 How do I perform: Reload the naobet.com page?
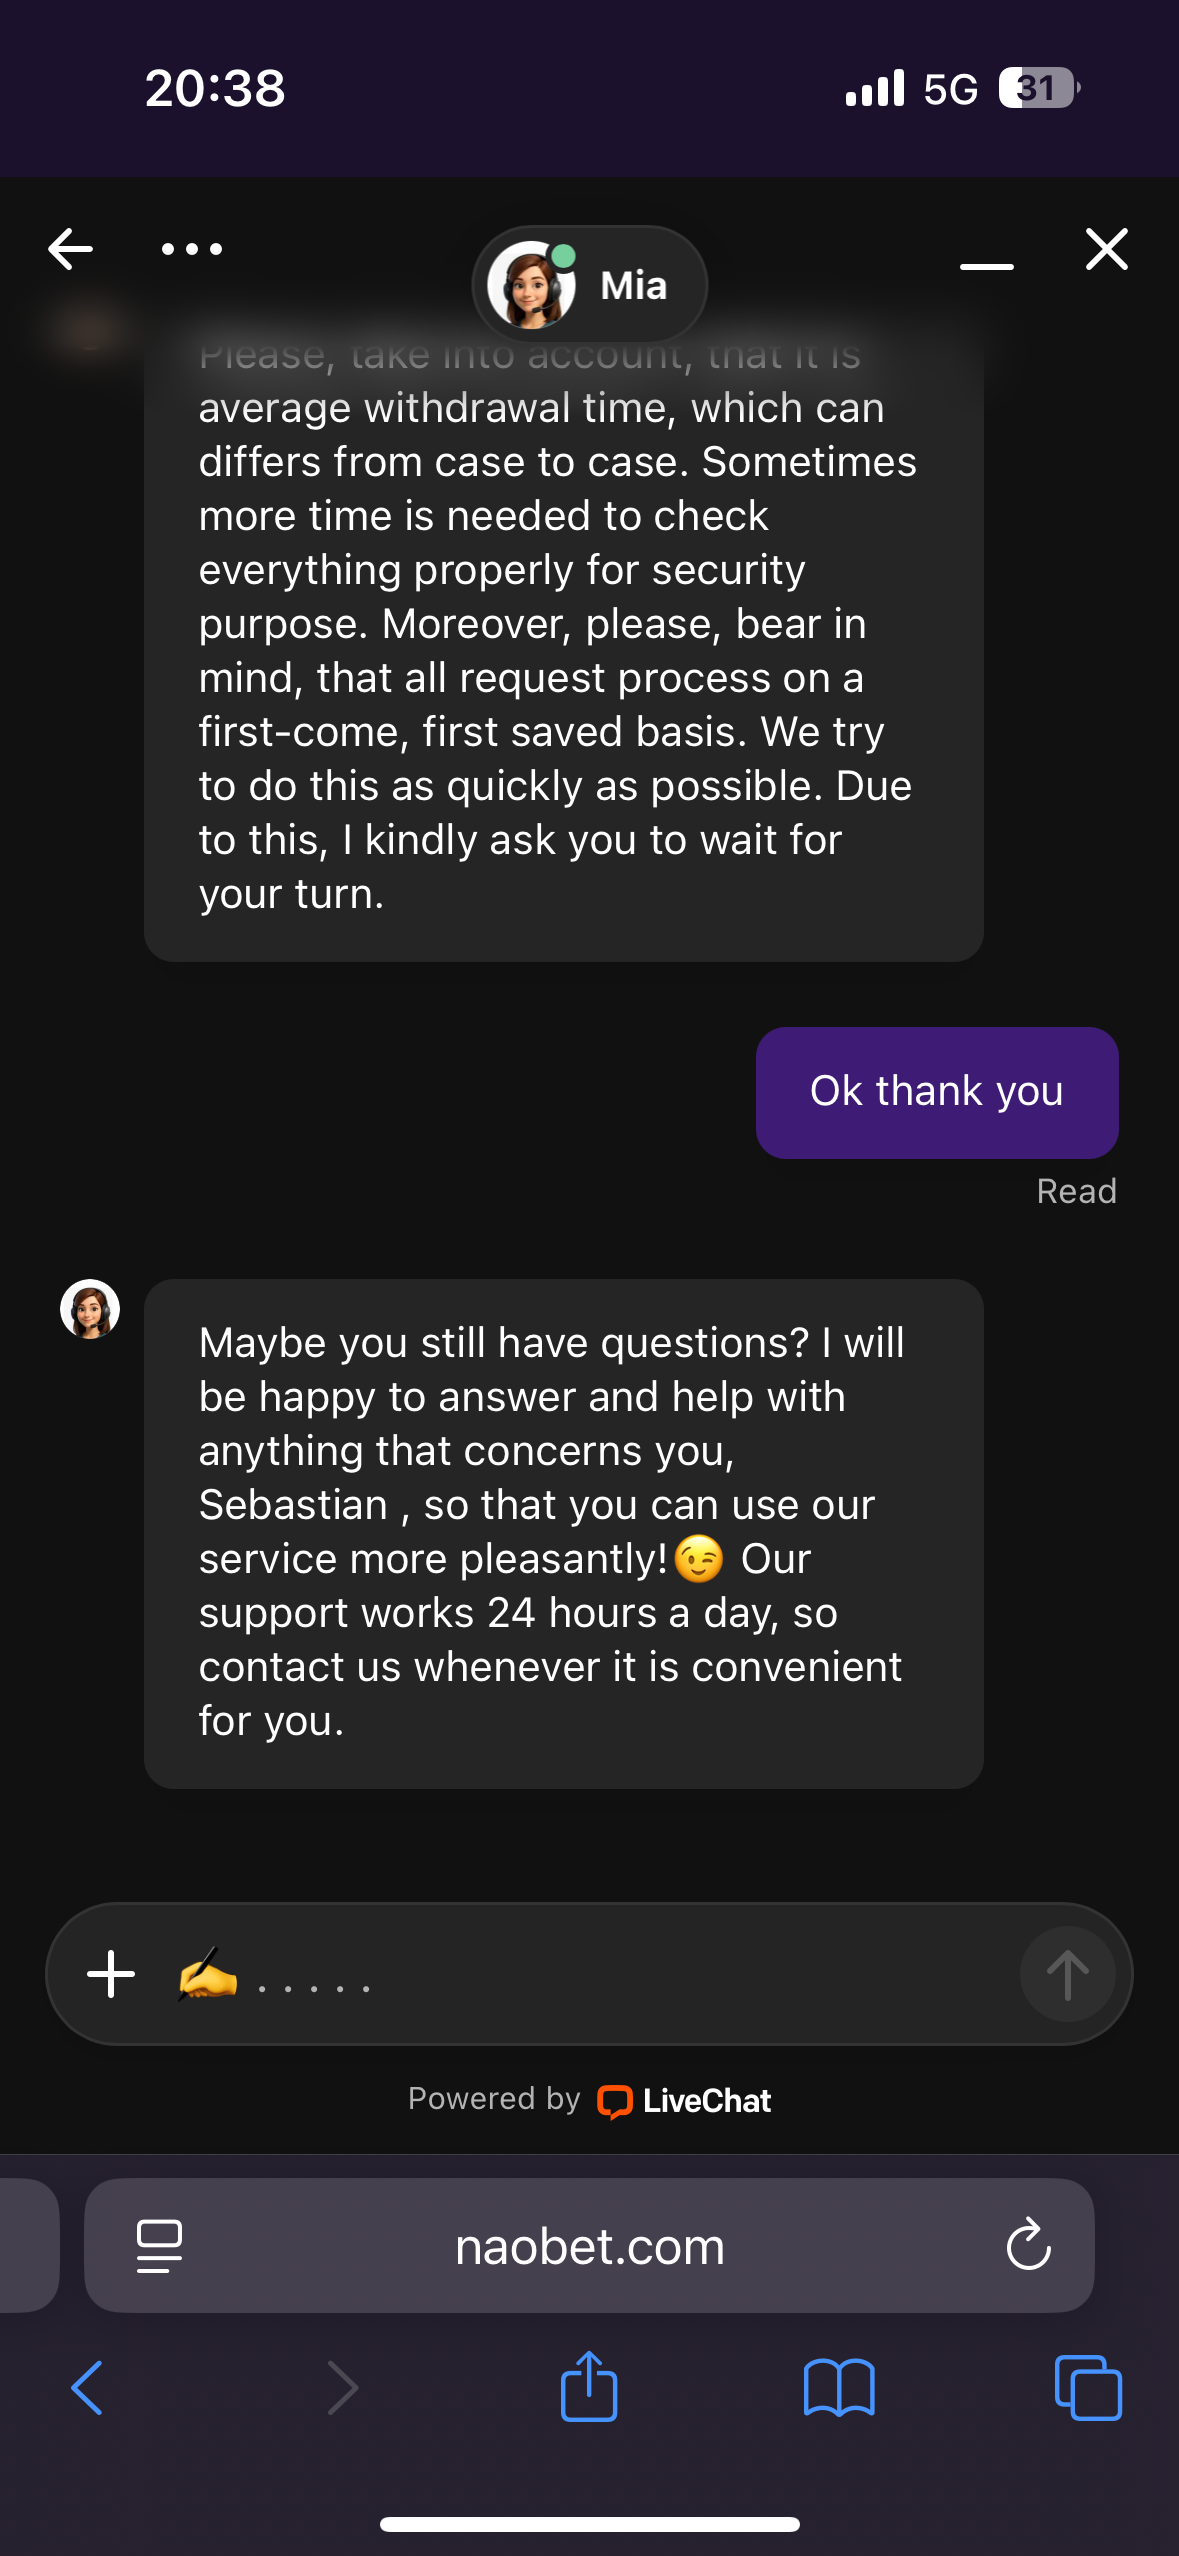click(x=1028, y=2246)
